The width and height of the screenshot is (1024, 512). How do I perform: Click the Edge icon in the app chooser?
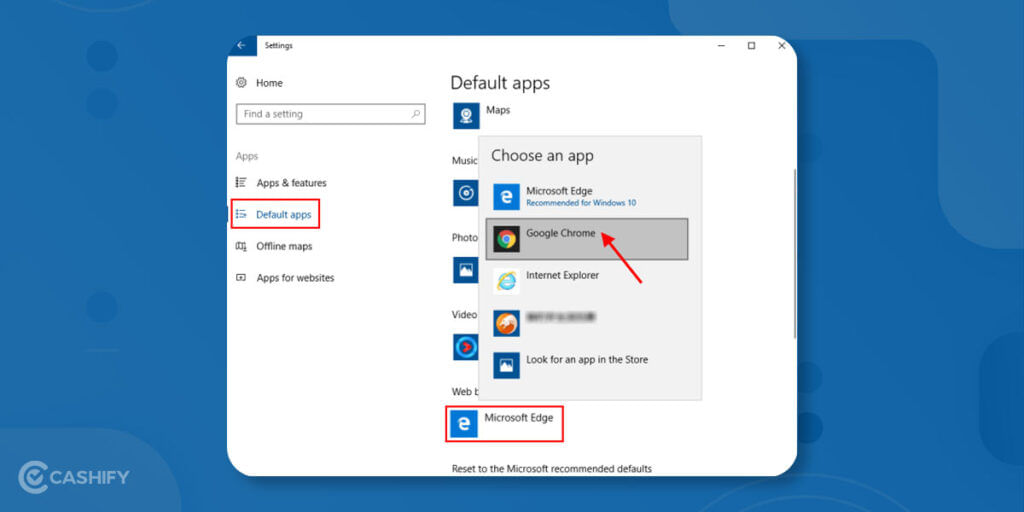pos(506,197)
